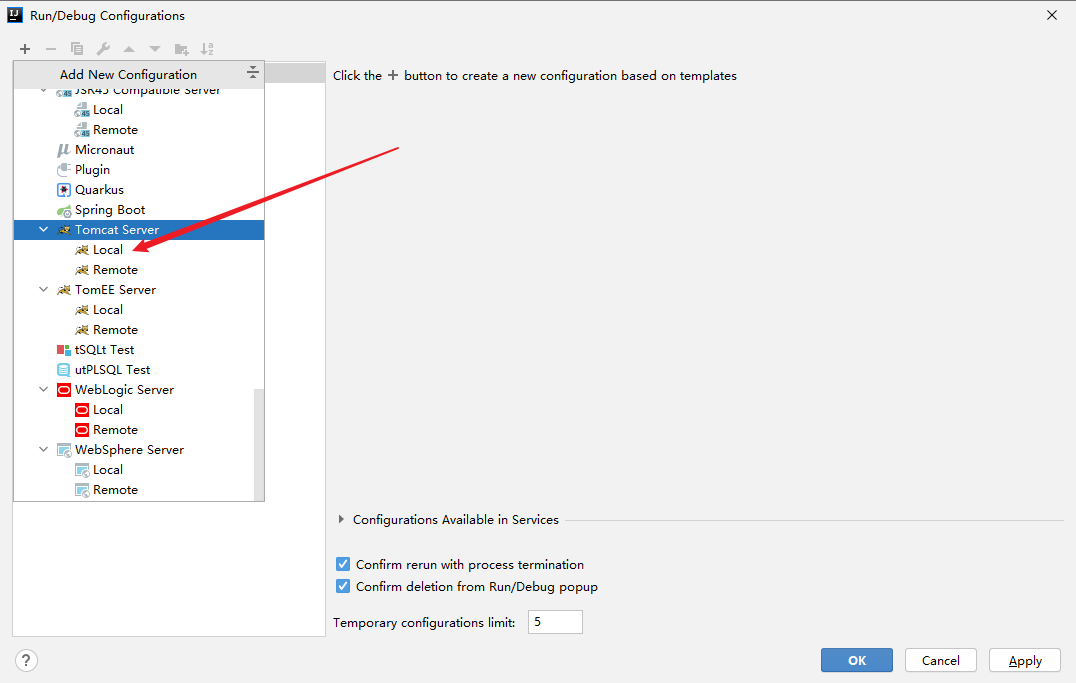Expand Configurations Available in Services

point(341,520)
